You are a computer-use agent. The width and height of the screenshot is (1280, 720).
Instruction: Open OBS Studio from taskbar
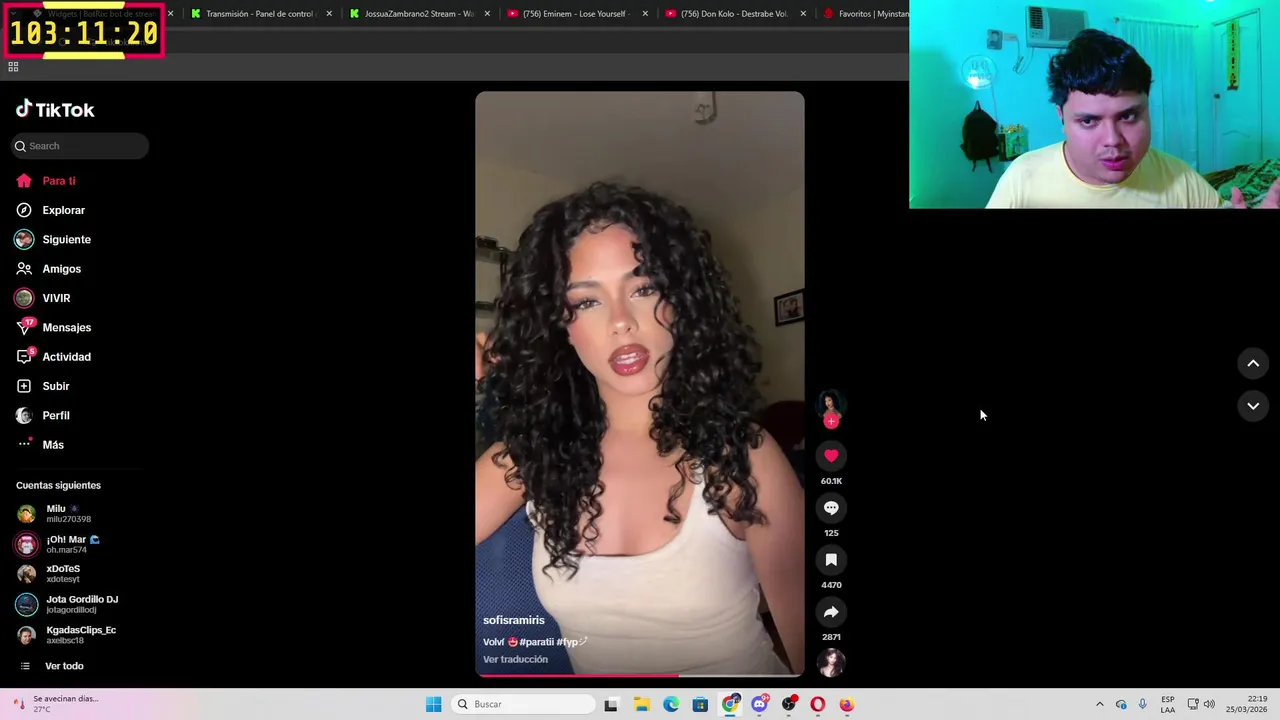[789, 704]
